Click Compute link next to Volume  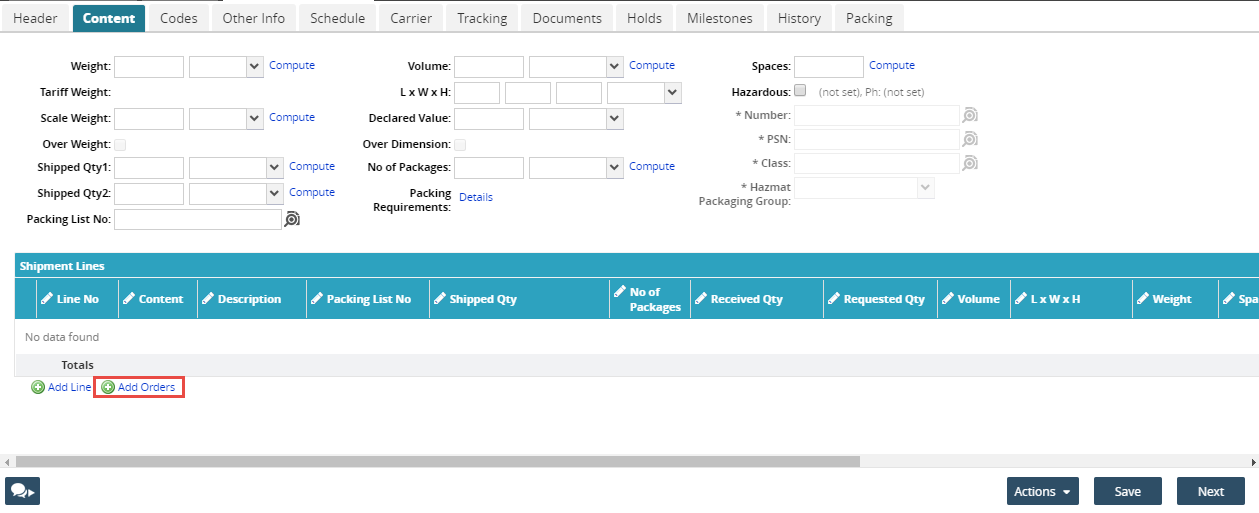652,66
